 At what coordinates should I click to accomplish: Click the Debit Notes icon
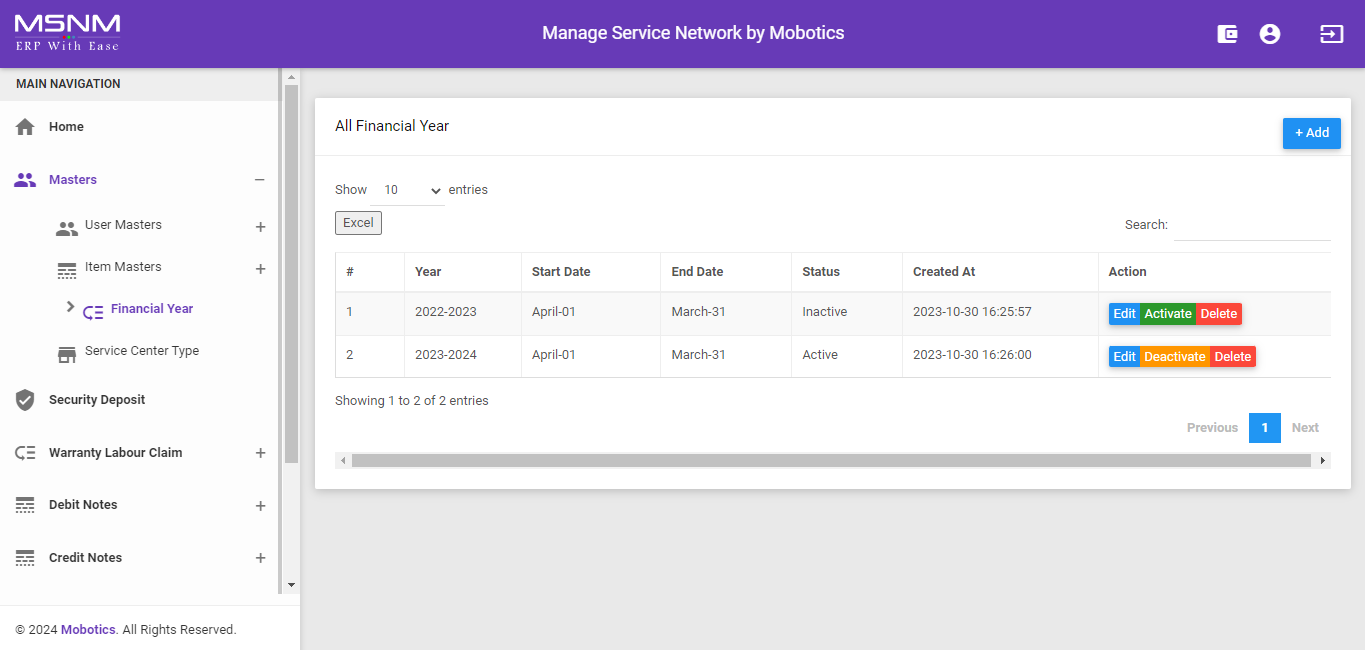click(x=25, y=505)
